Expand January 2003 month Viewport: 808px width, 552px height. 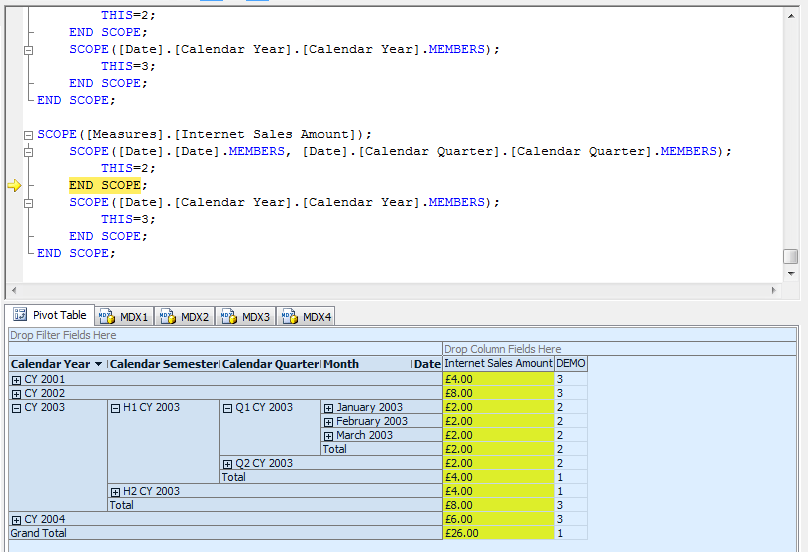328,408
